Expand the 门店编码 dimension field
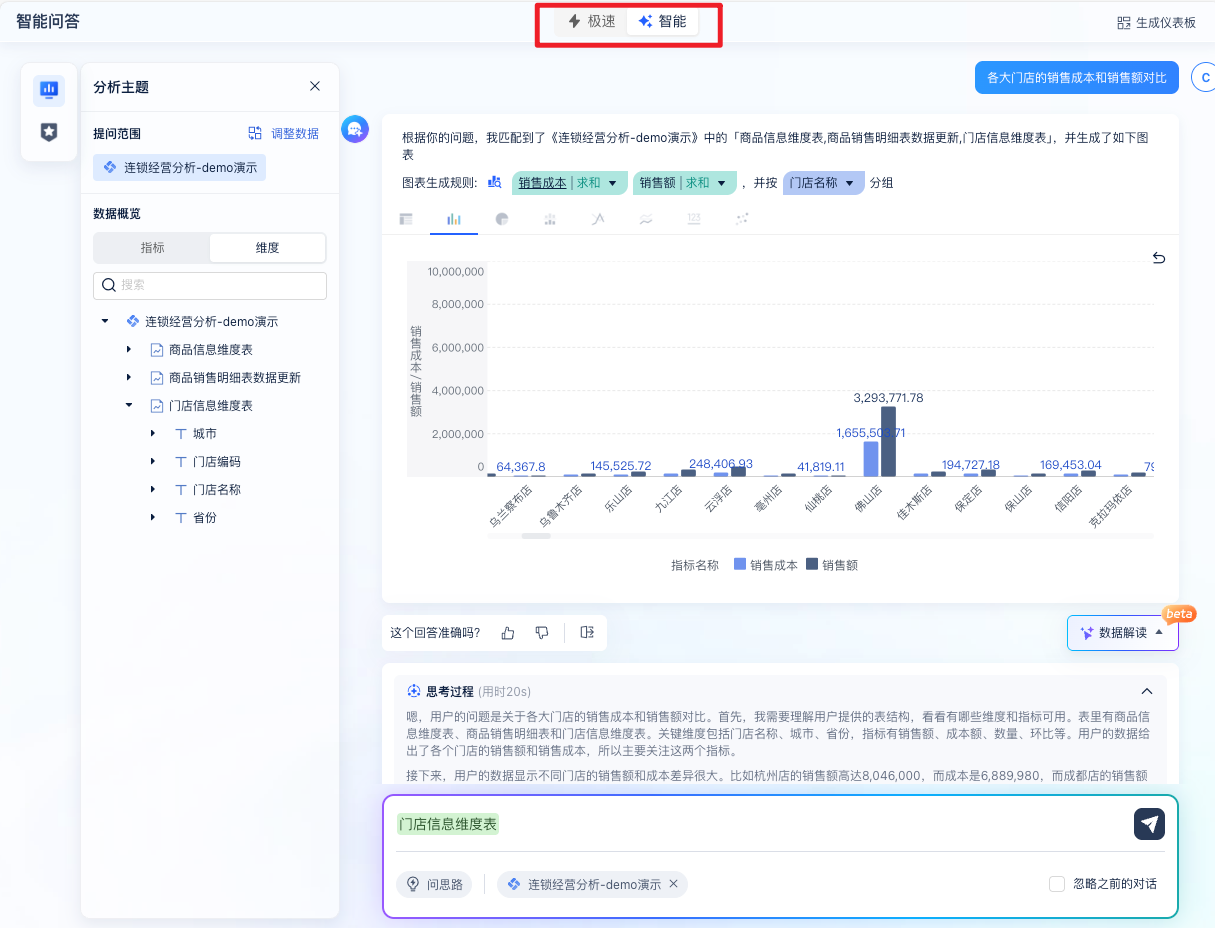Image resolution: width=1215 pixels, height=928 pixels. pyautogui.click(x=153, y=461)
